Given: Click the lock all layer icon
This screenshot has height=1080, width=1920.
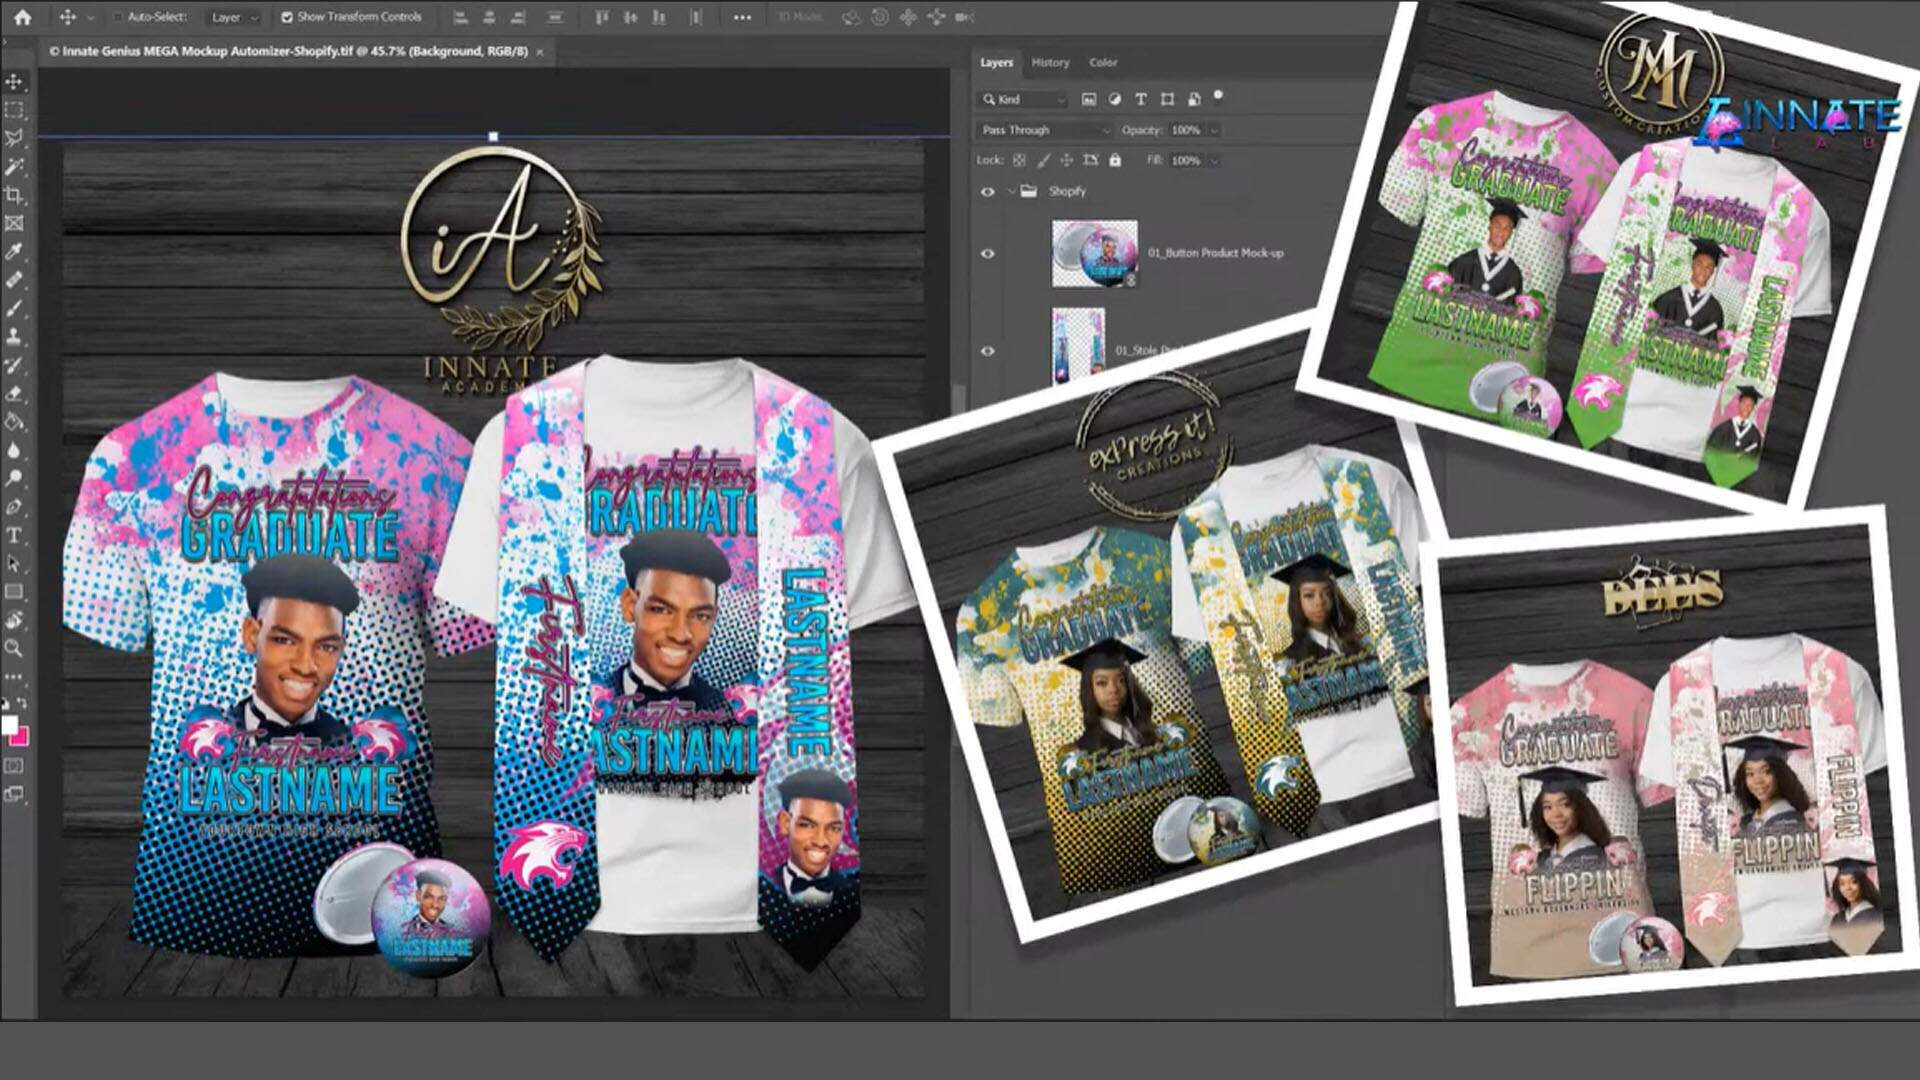Looking at the screenshot, I should coord(1115,160).
